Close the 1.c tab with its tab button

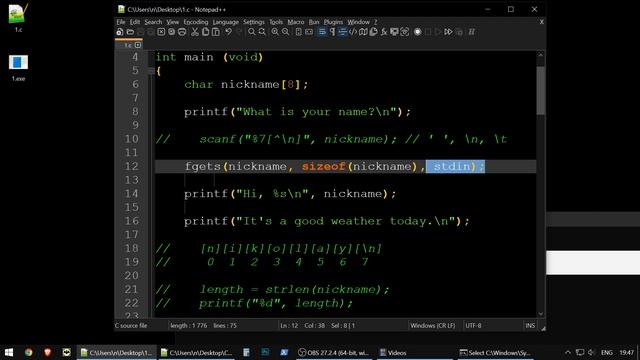pyautogui.click(x=138, y=45)
